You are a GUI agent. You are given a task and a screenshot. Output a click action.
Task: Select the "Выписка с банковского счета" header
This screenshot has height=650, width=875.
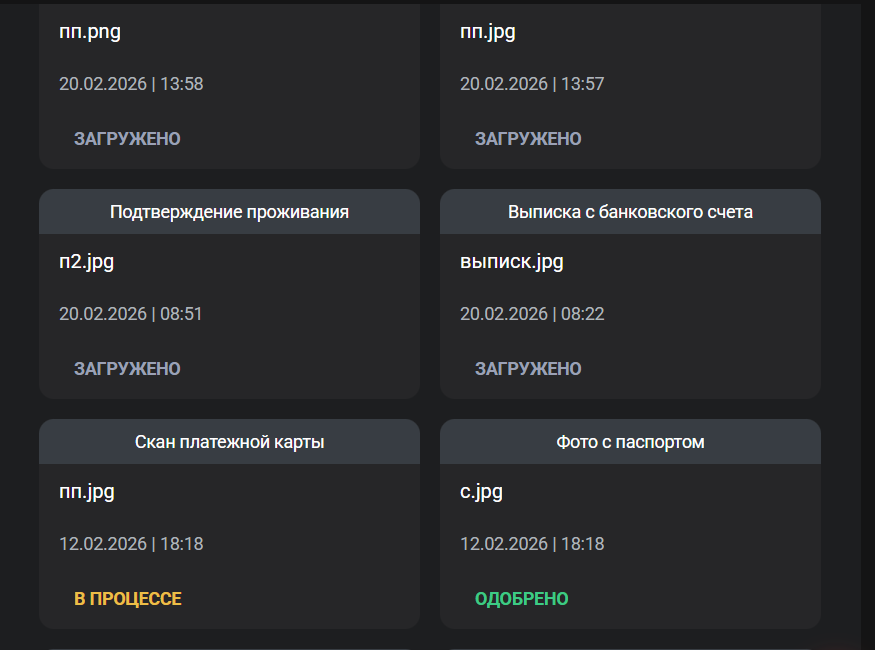click(x=630, y=212)
